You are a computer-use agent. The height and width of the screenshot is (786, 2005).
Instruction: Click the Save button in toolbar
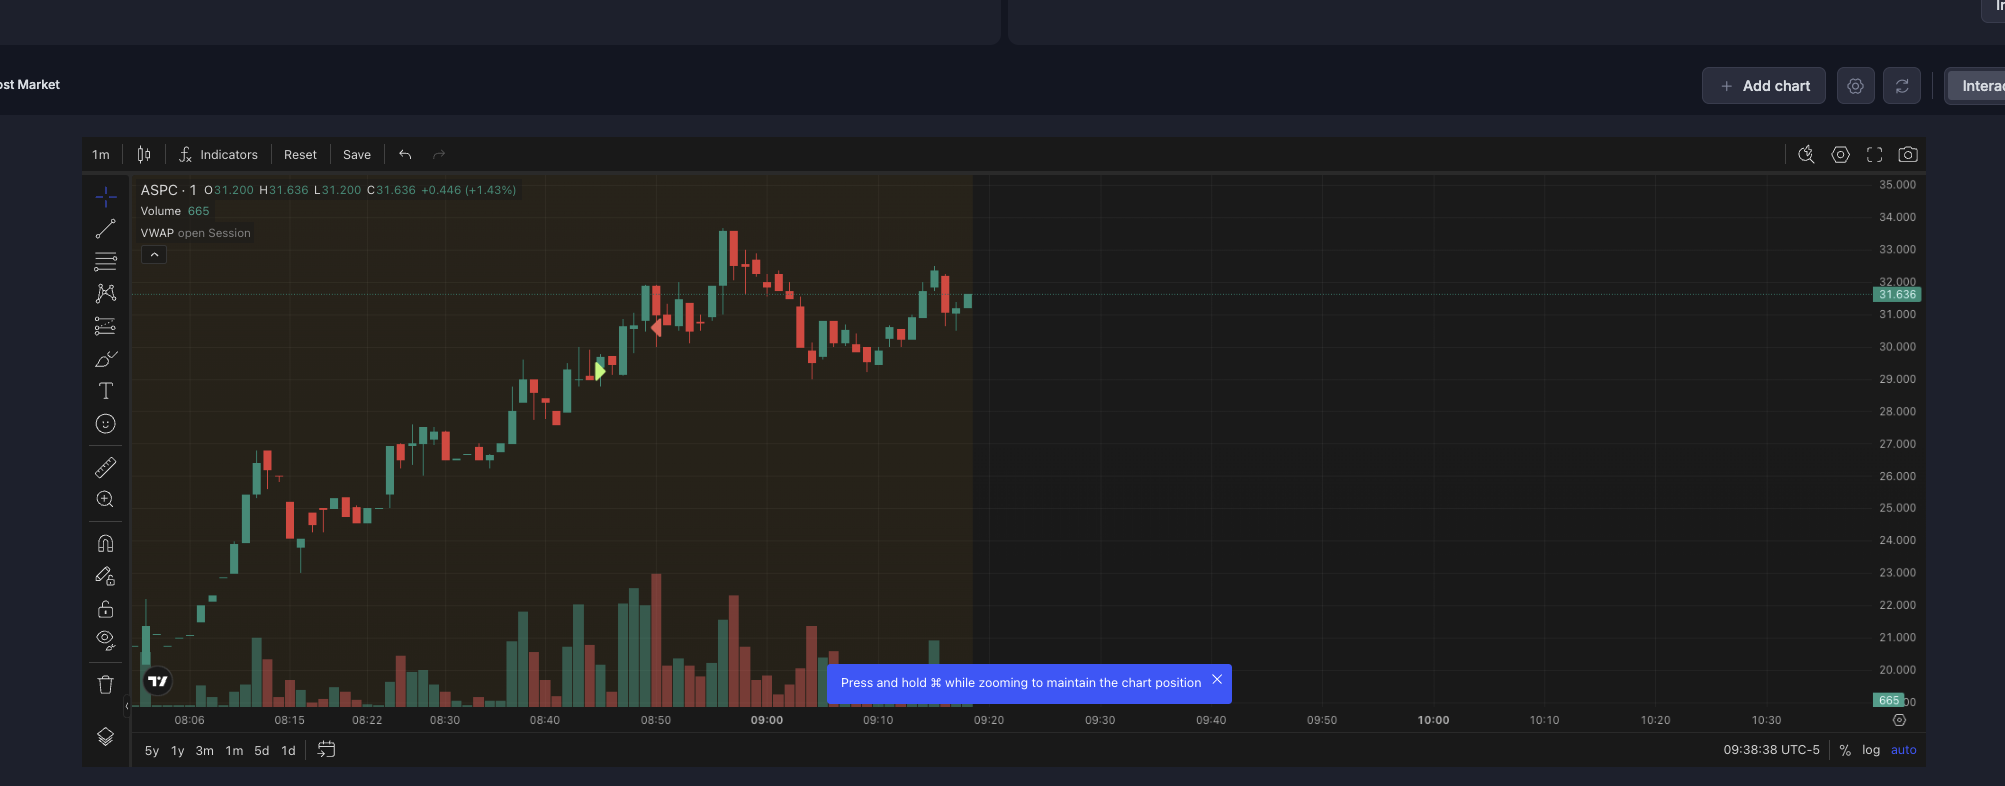(356, 155)
